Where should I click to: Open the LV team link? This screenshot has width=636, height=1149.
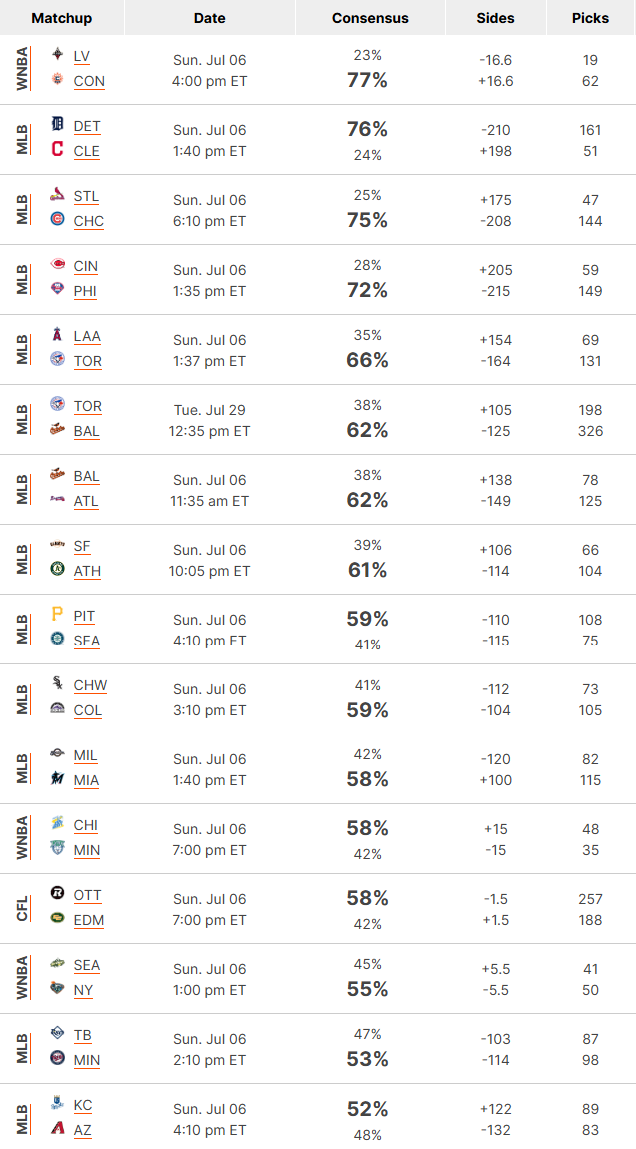click(x=82, y=56)
